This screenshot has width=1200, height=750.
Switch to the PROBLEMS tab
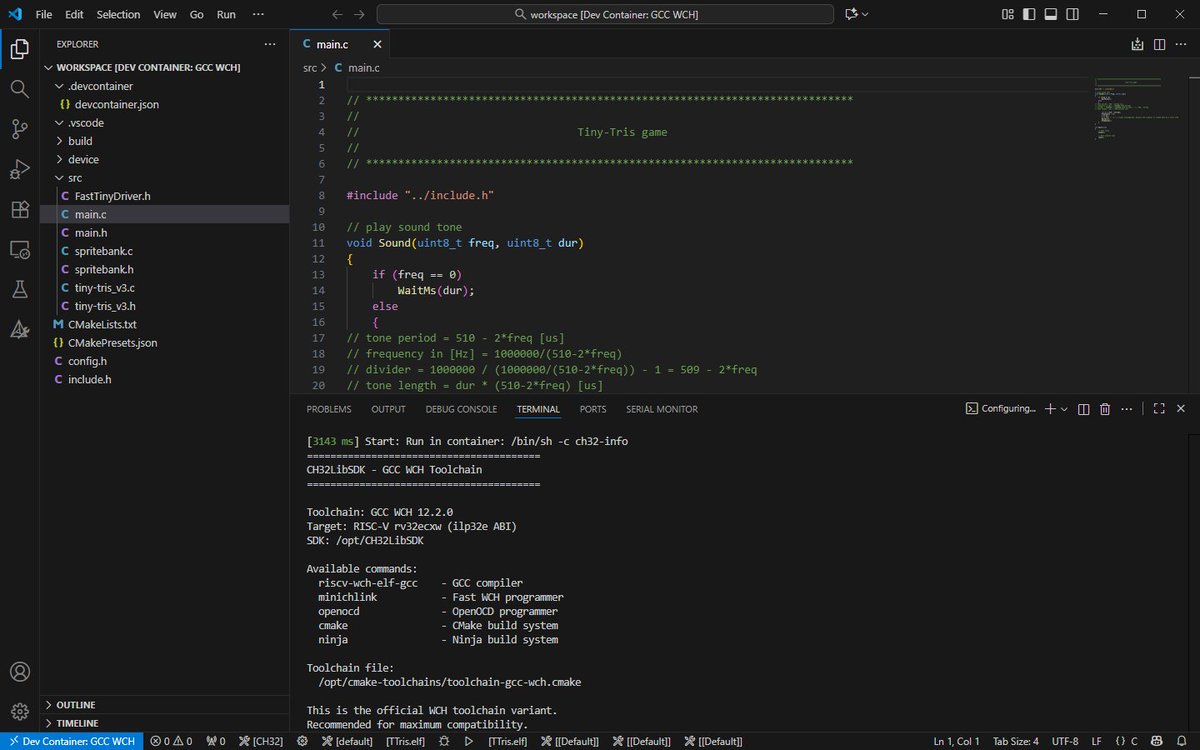[x=329, y=409]
